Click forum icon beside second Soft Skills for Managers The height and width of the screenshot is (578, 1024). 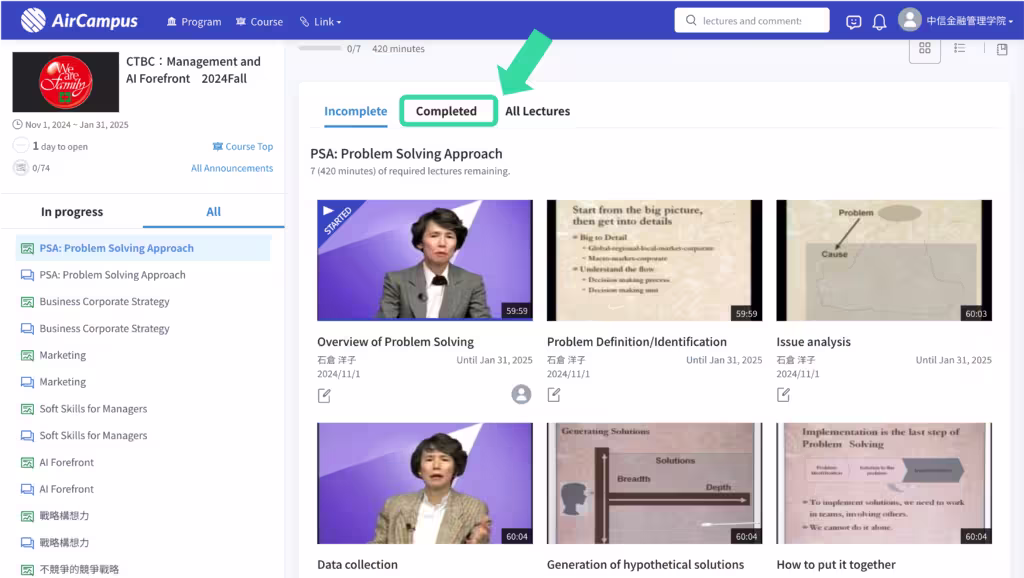pos(27,436)
